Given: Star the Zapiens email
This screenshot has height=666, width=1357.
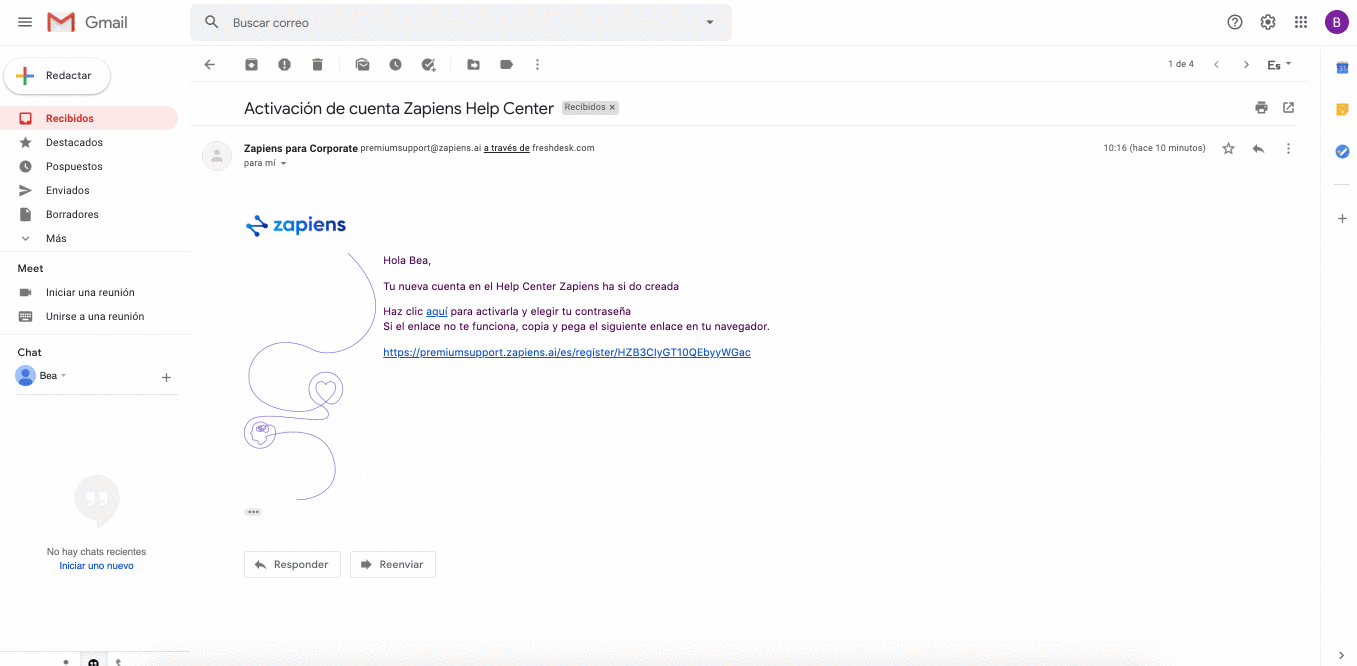Looking at the screenshot, I should pyautogui.click(x=1229, y=148).
